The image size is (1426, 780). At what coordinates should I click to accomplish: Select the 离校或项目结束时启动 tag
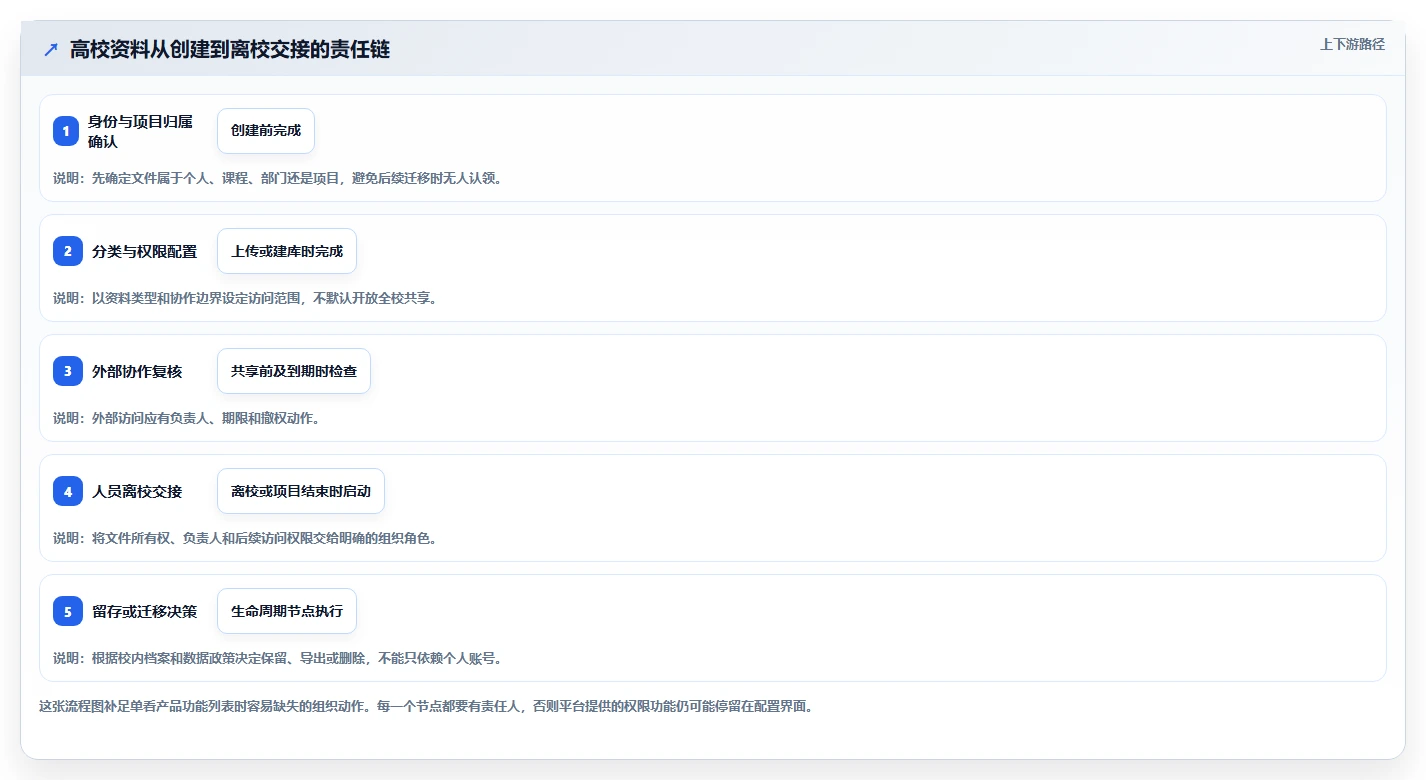tap(301, 491)
